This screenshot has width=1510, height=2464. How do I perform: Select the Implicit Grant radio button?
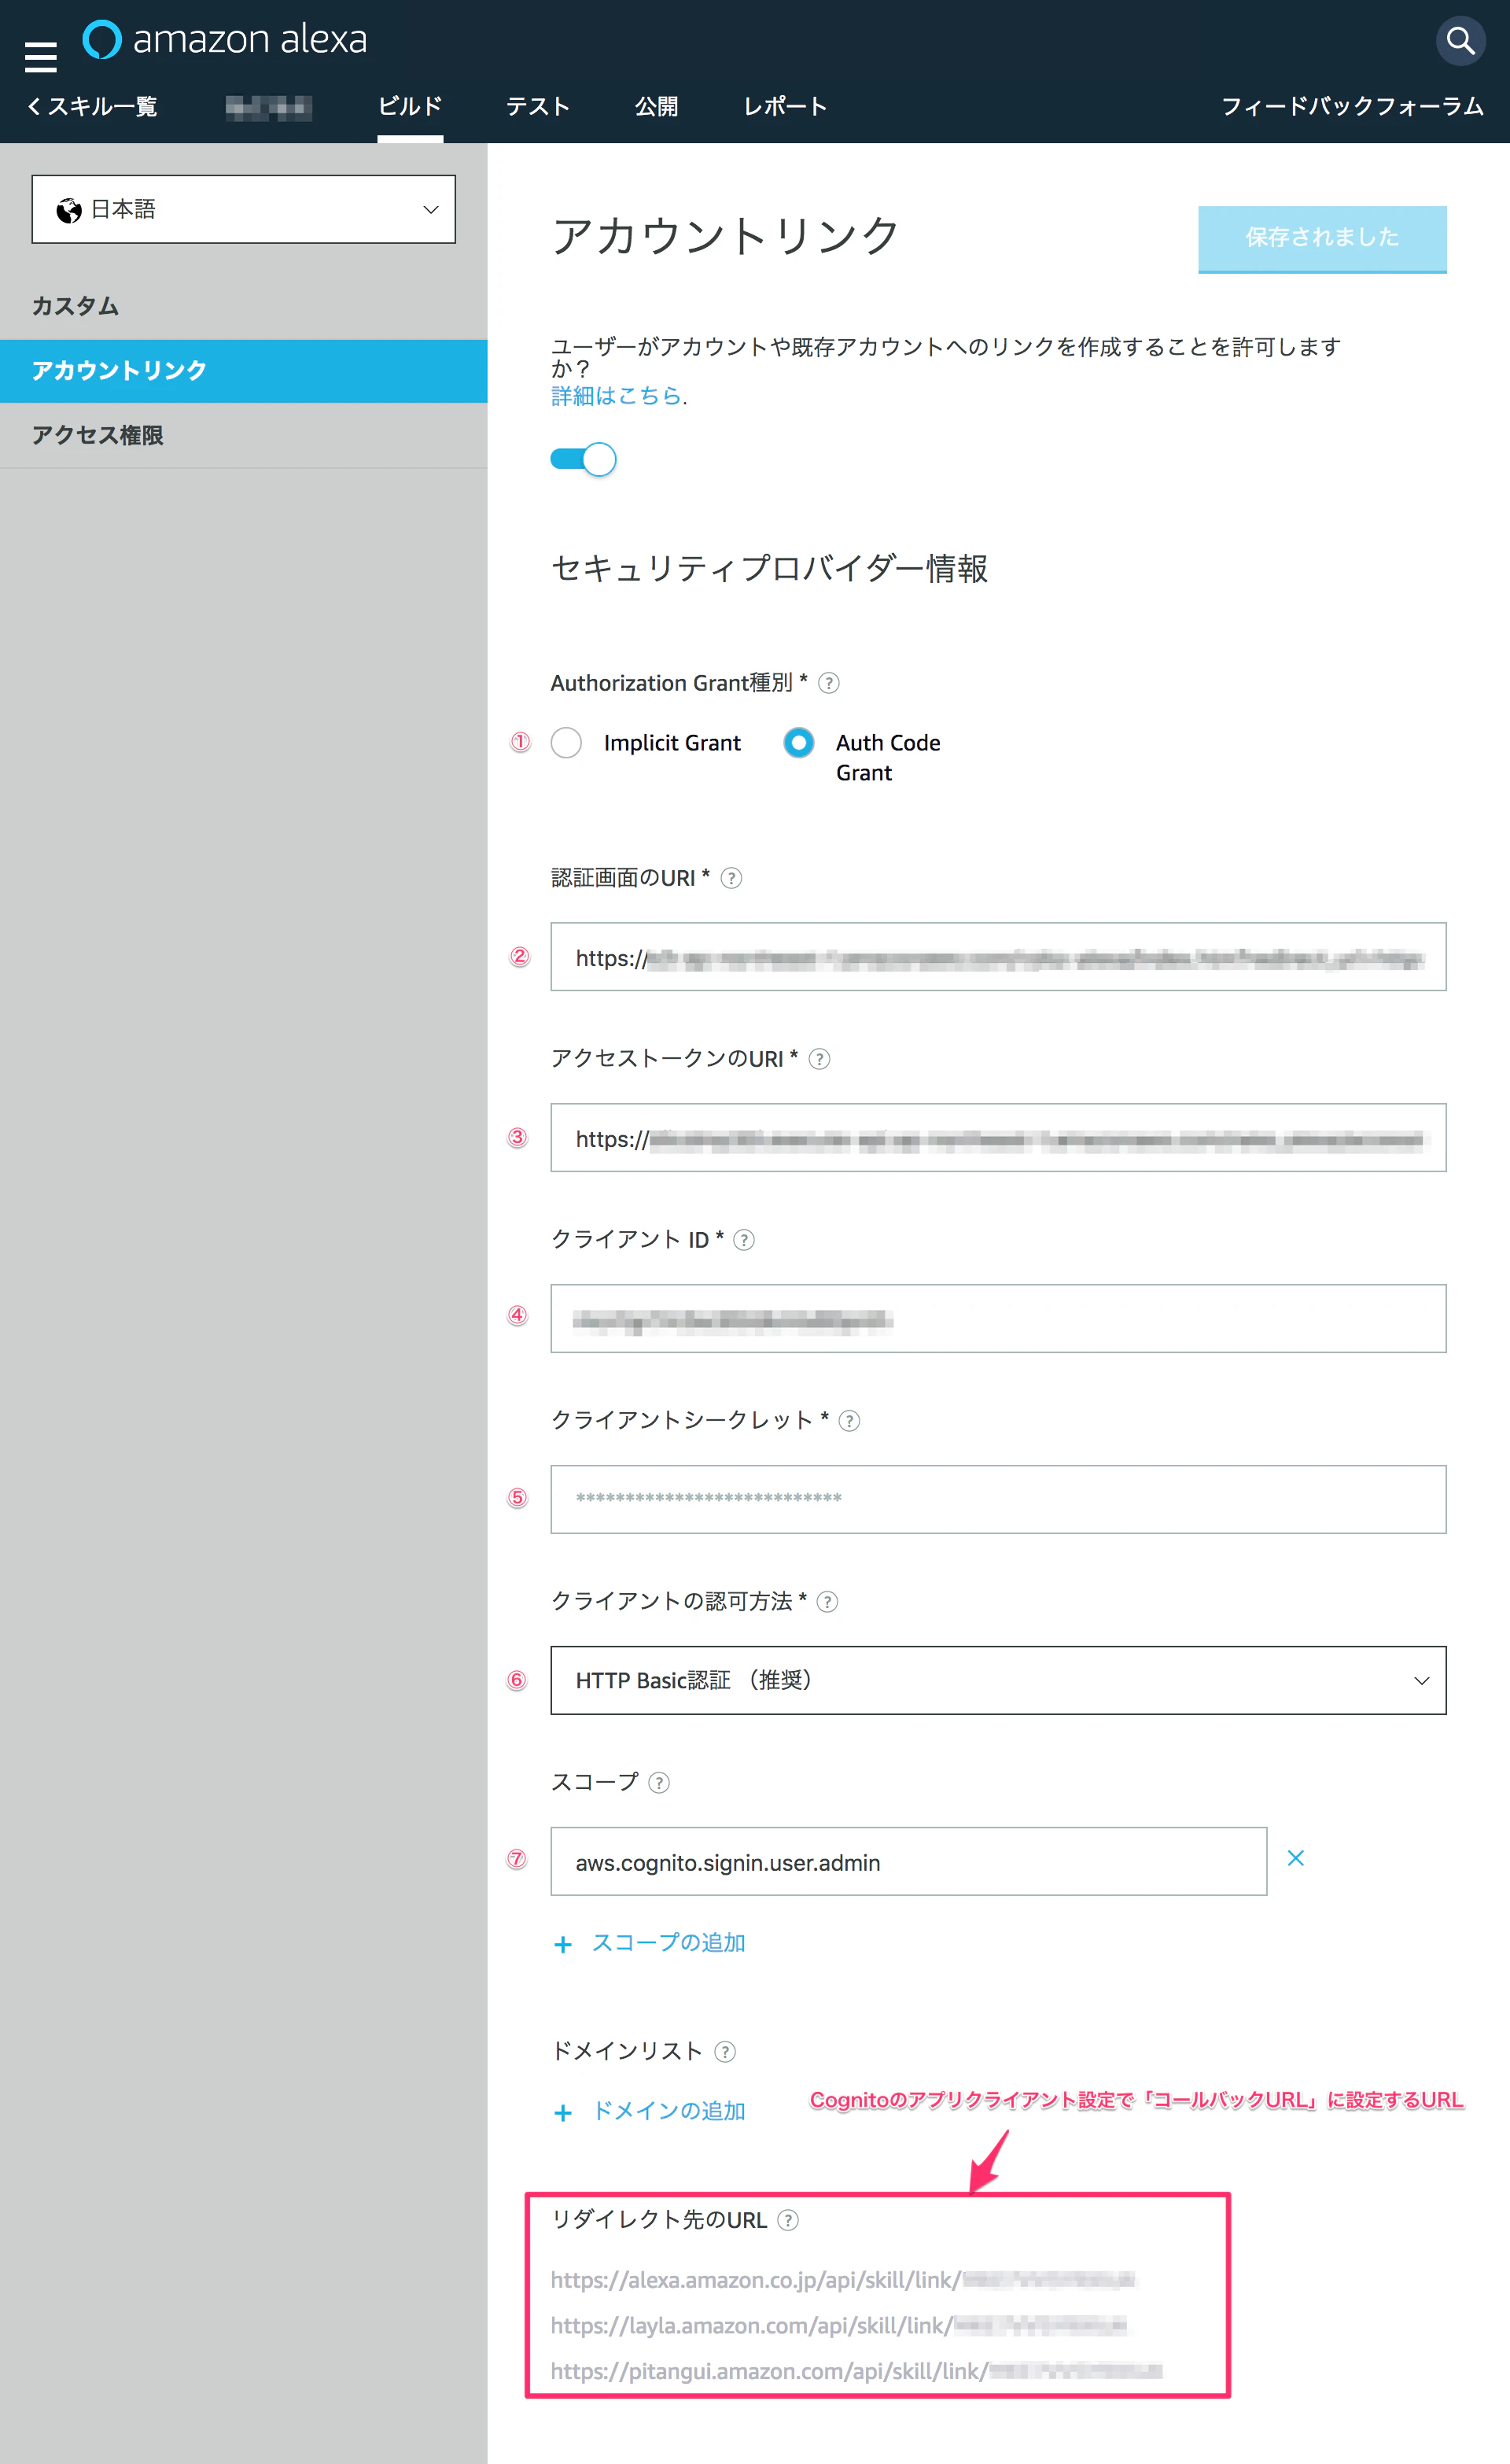[x=566, y=743]
